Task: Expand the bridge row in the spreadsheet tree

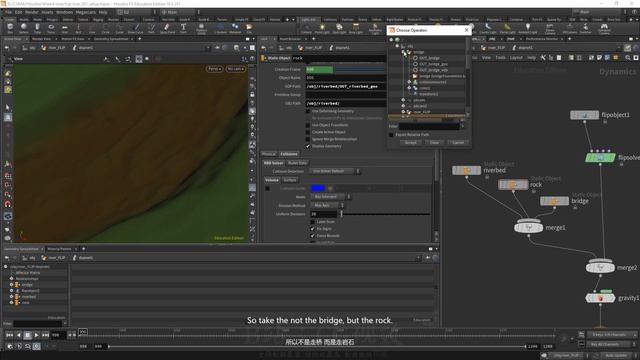Action: [11, 284]
